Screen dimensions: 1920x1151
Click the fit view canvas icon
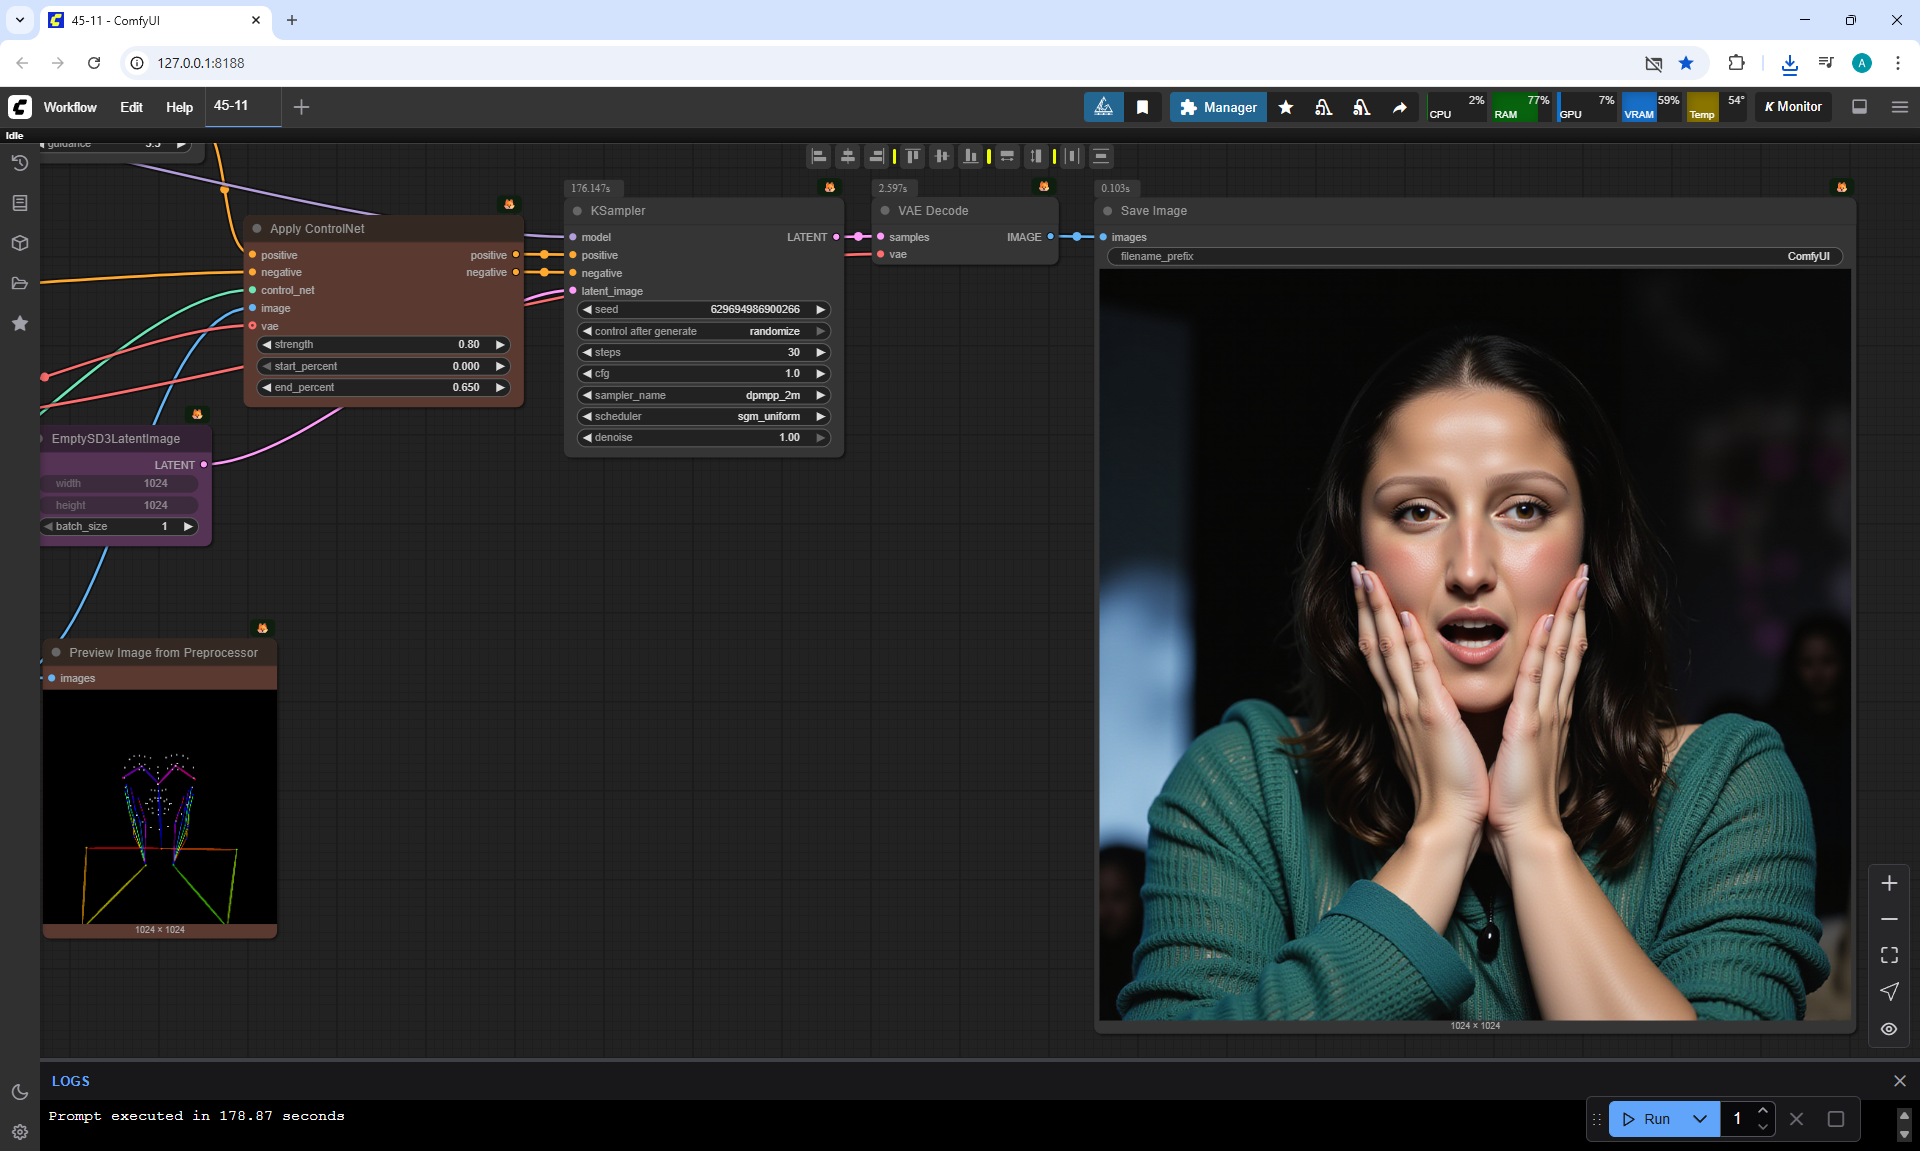tap(1889, 955)
